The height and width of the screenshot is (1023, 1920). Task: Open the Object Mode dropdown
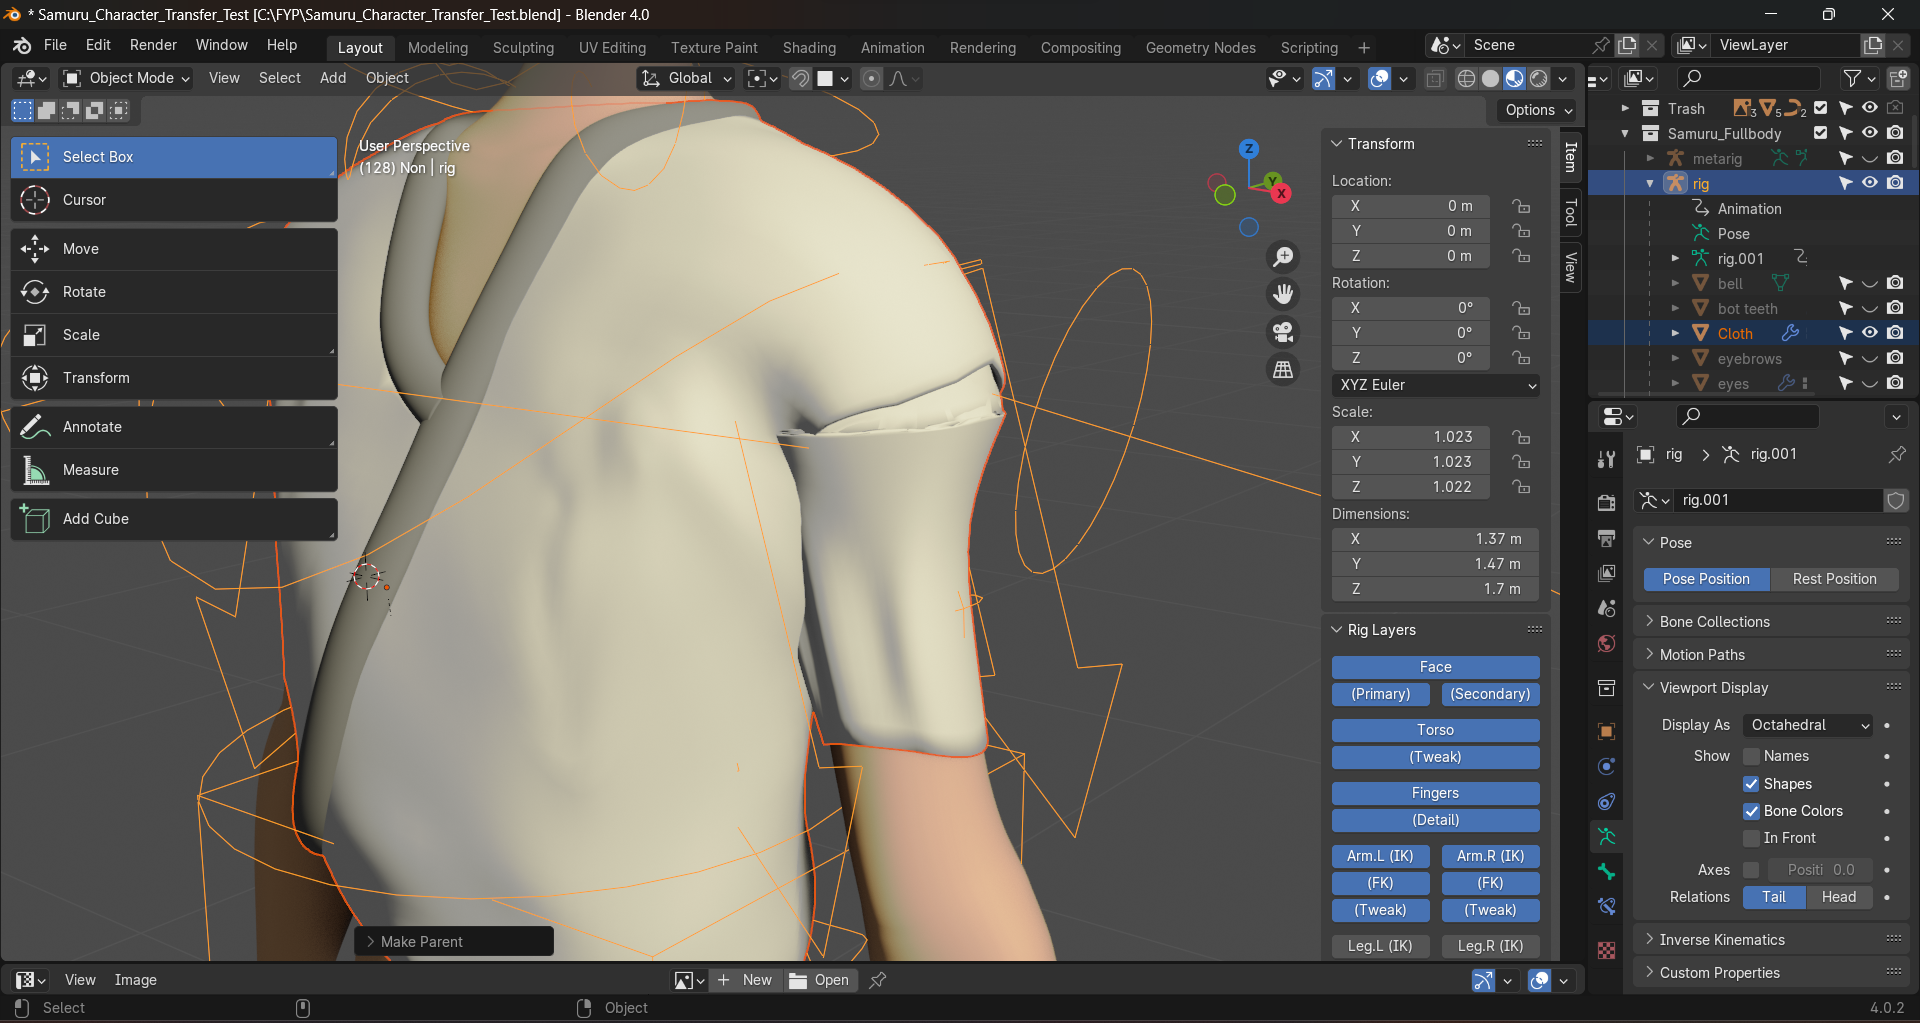(126, 78)
